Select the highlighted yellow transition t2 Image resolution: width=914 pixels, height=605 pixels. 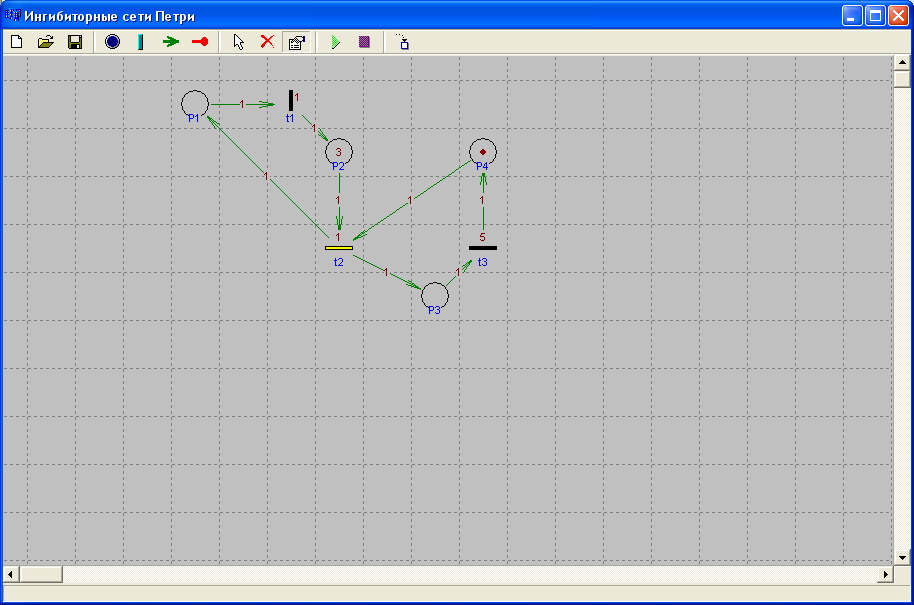coord(339,248)
